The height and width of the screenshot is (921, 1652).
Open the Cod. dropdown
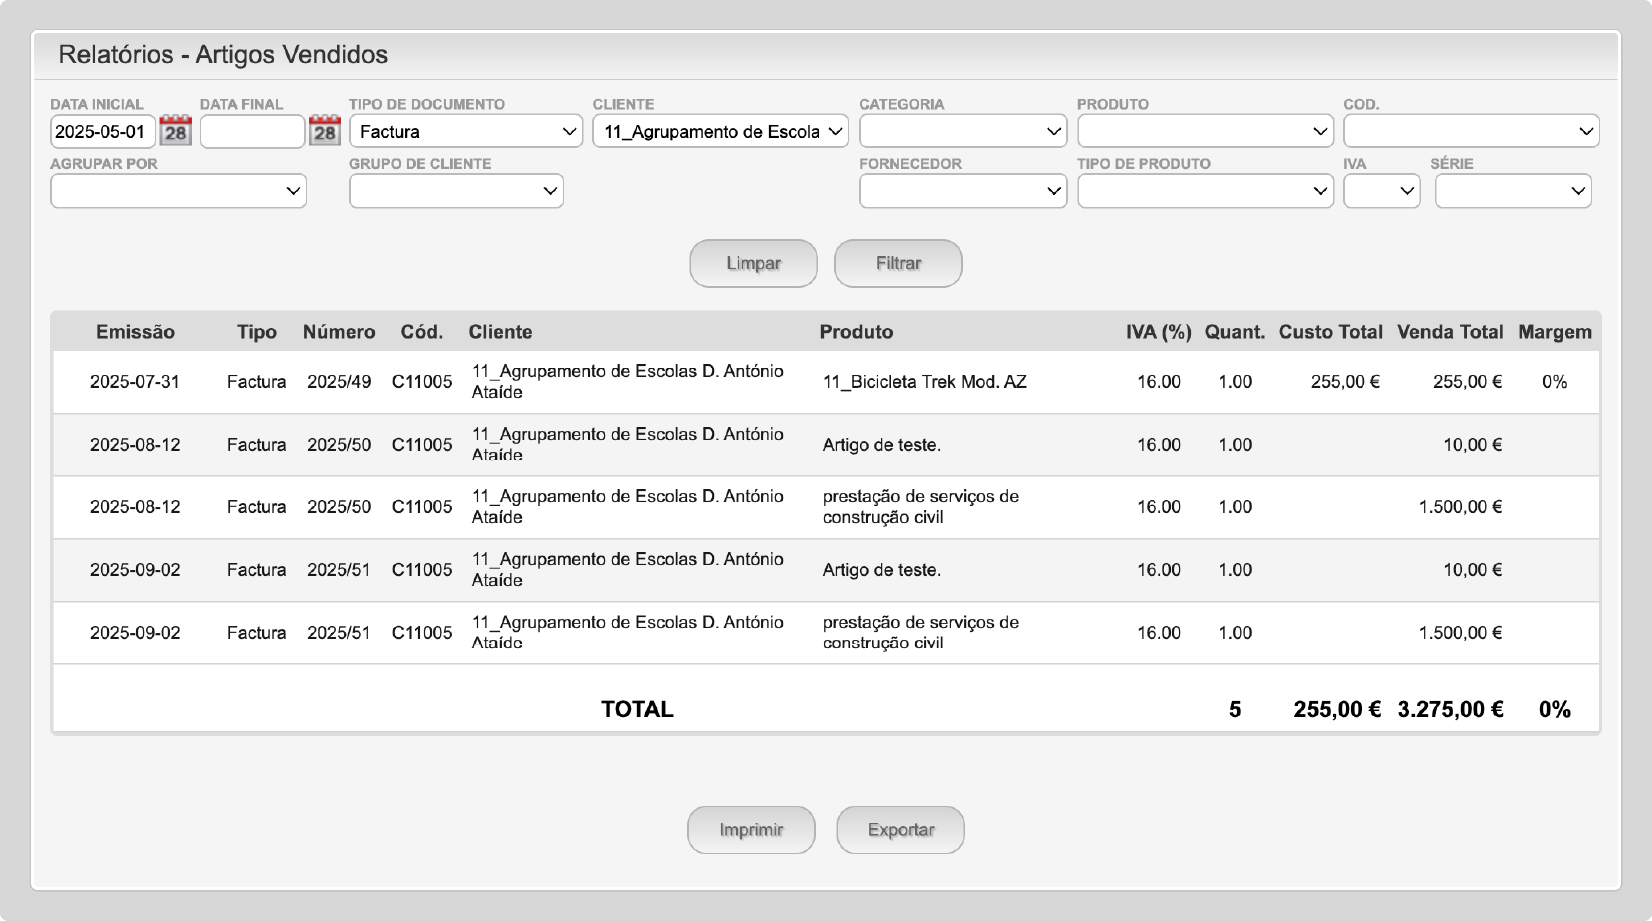tap(1470, 131)
